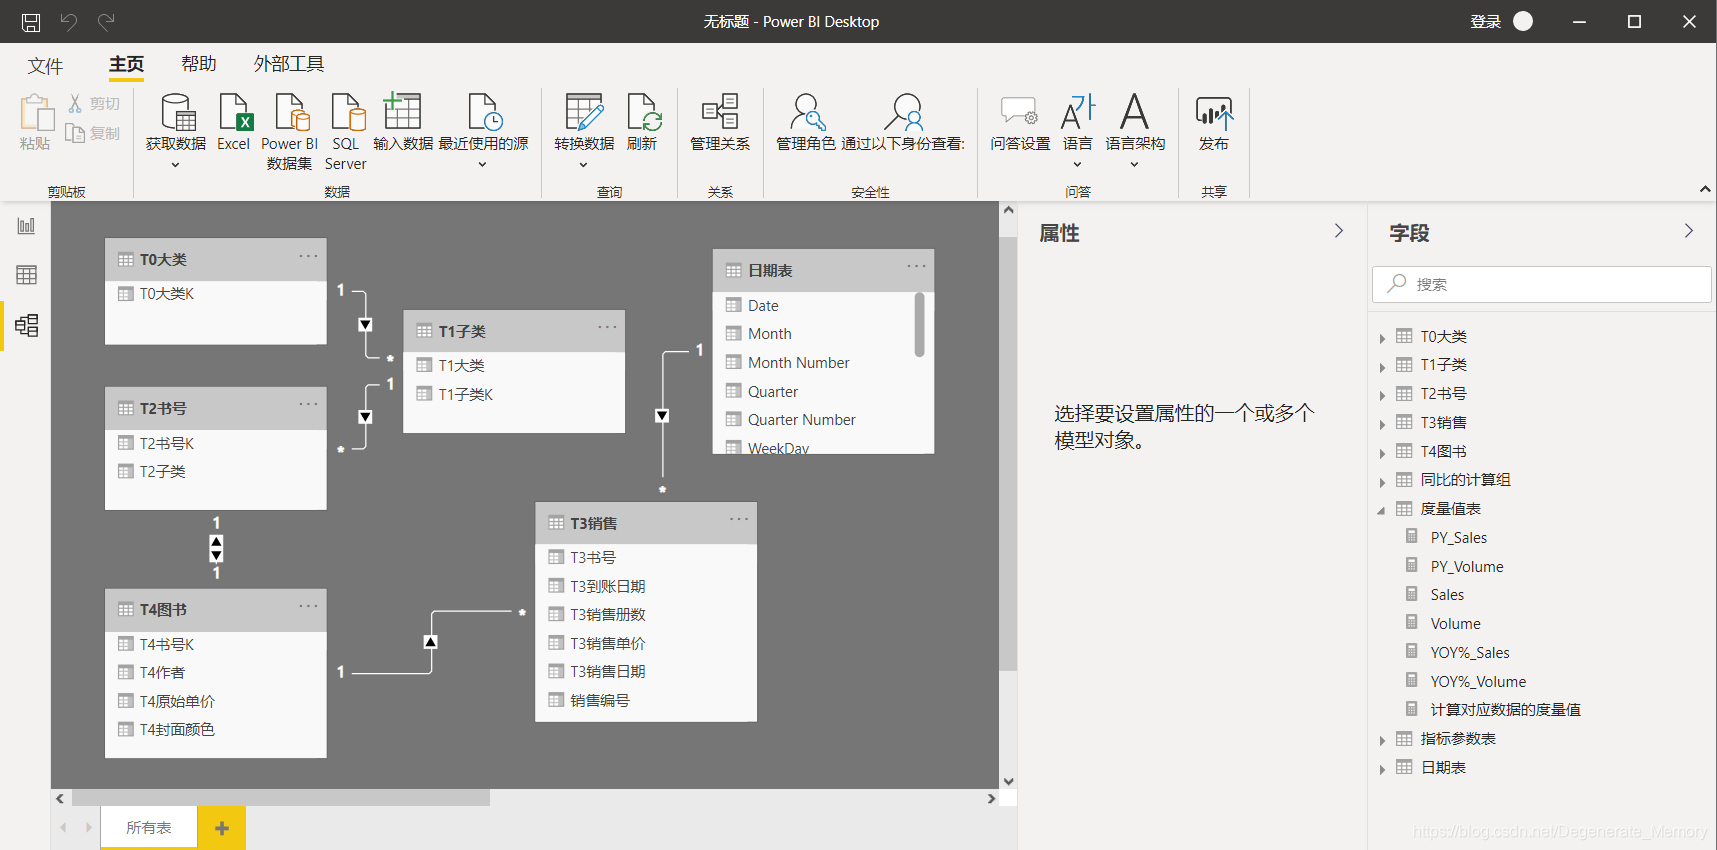Select the 主页 ribbon tab
Viewport: 1717px width, 850px height.
pos(127,64)
